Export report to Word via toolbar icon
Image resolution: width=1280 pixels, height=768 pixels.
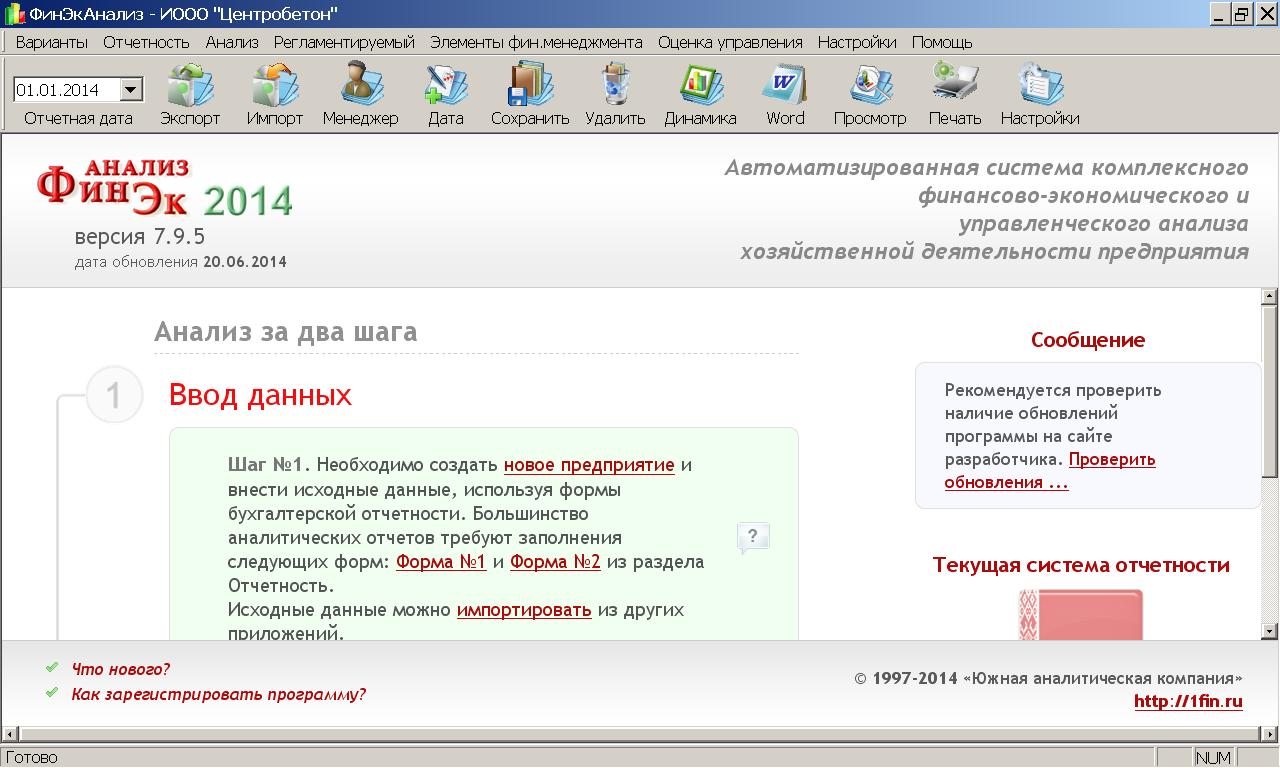(x=784, y=90)
